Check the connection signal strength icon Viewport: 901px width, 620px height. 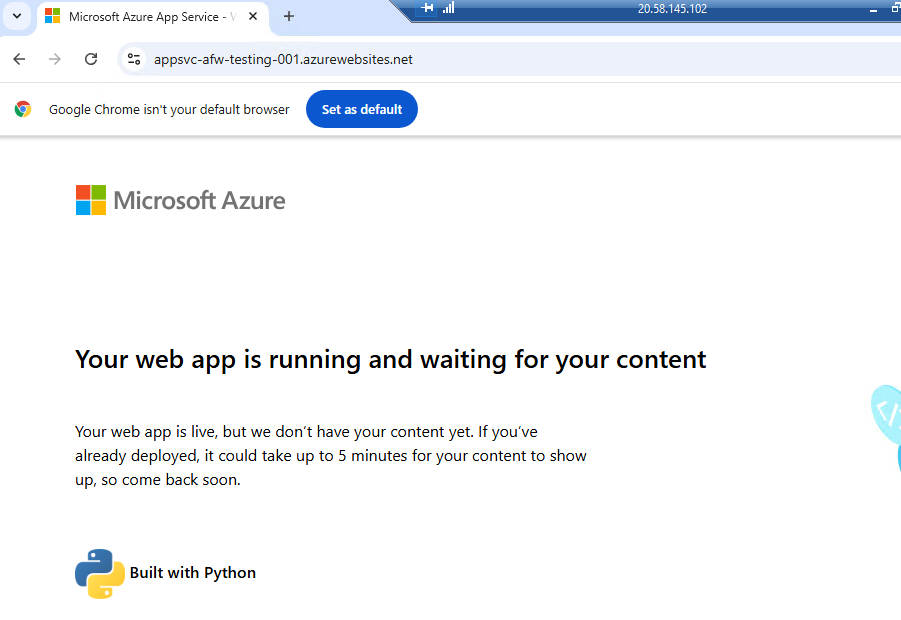448,8
